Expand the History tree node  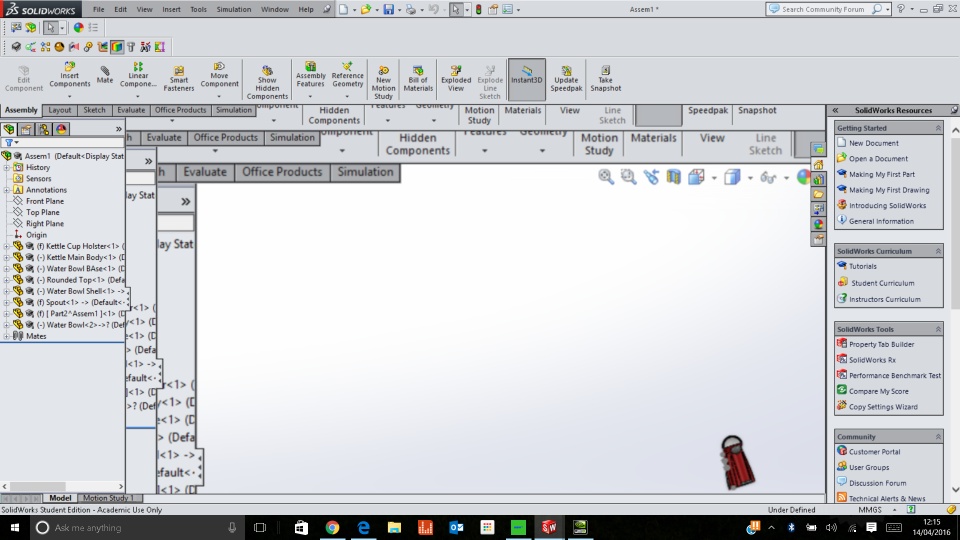[x=7, y=167]
